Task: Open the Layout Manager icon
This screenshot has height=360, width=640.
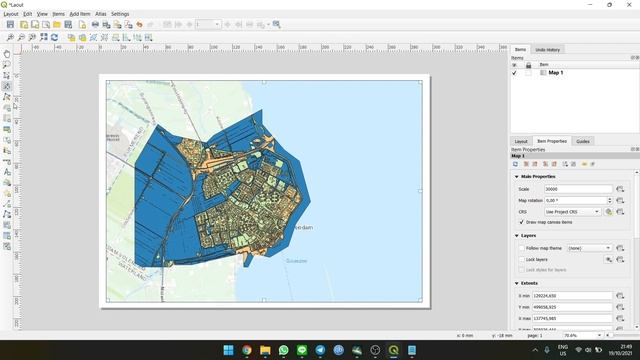Action: (x=46, y=24)
